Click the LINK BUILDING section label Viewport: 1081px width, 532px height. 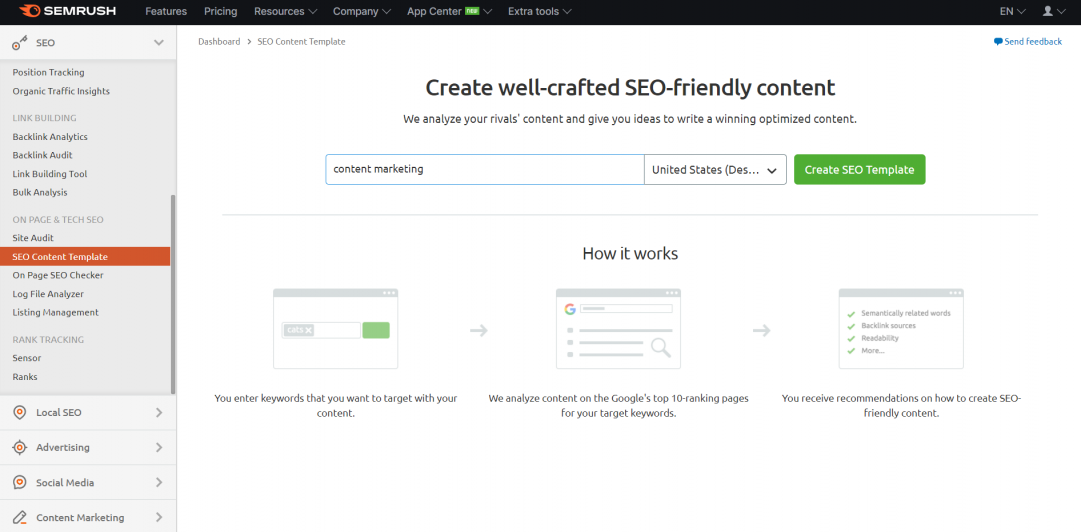45,119
